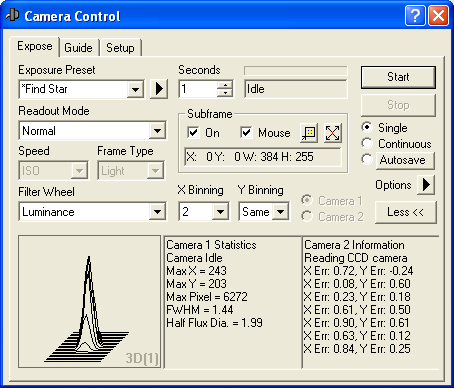The width and height of the screenshot is (454, 388).
Task: Click the Less << button
Action: pyautogui.click(x=405, y=212)
